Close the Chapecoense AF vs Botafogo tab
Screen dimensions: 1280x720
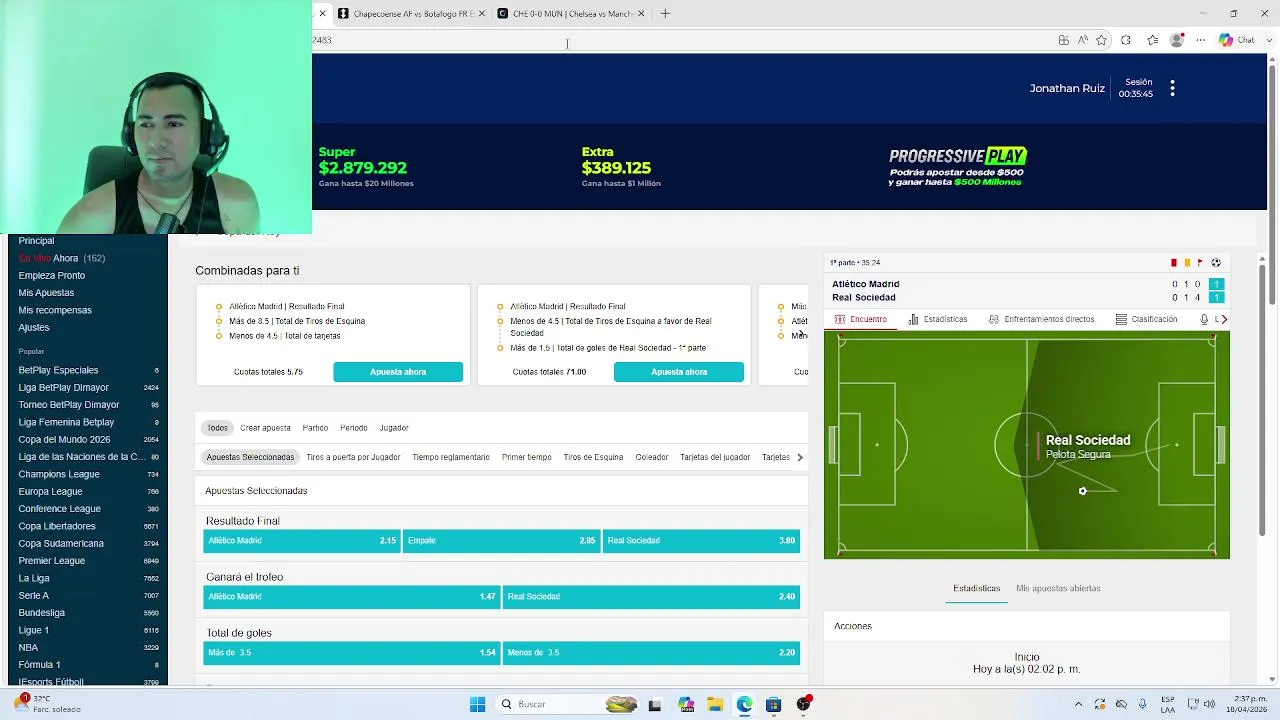(482, 13)
